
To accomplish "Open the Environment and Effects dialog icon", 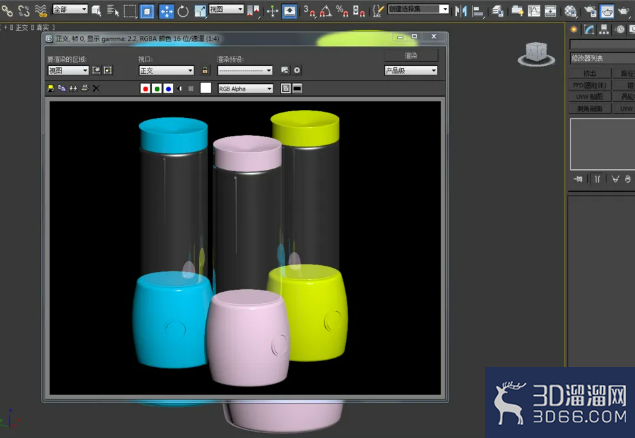I will (x=297, y=70).
